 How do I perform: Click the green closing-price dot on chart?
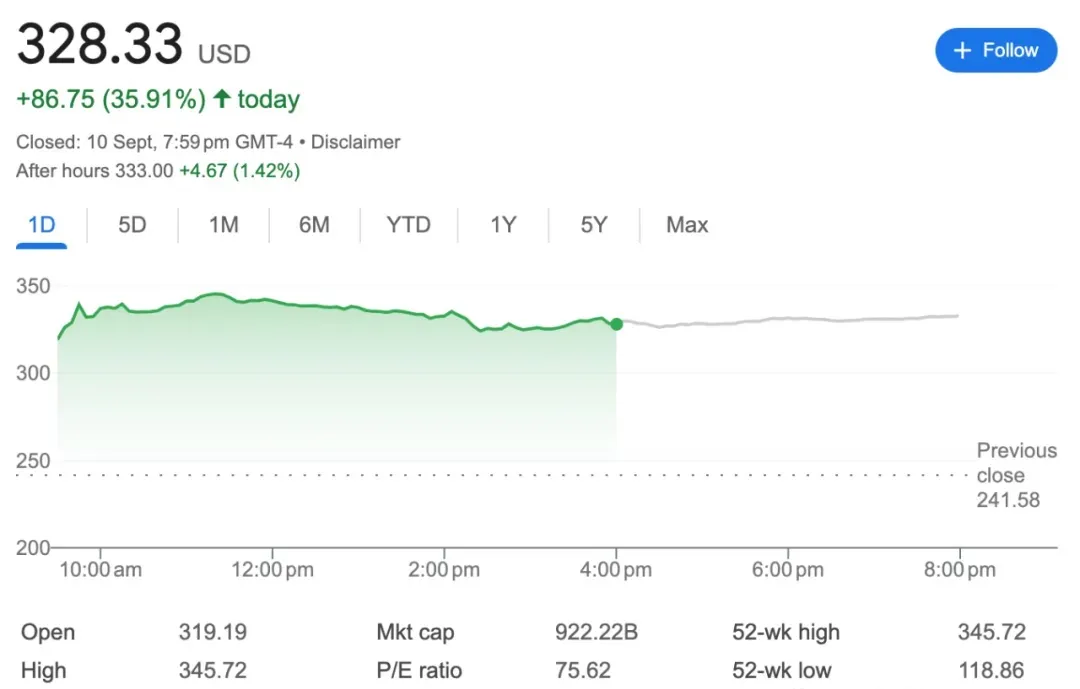point(616,324)
